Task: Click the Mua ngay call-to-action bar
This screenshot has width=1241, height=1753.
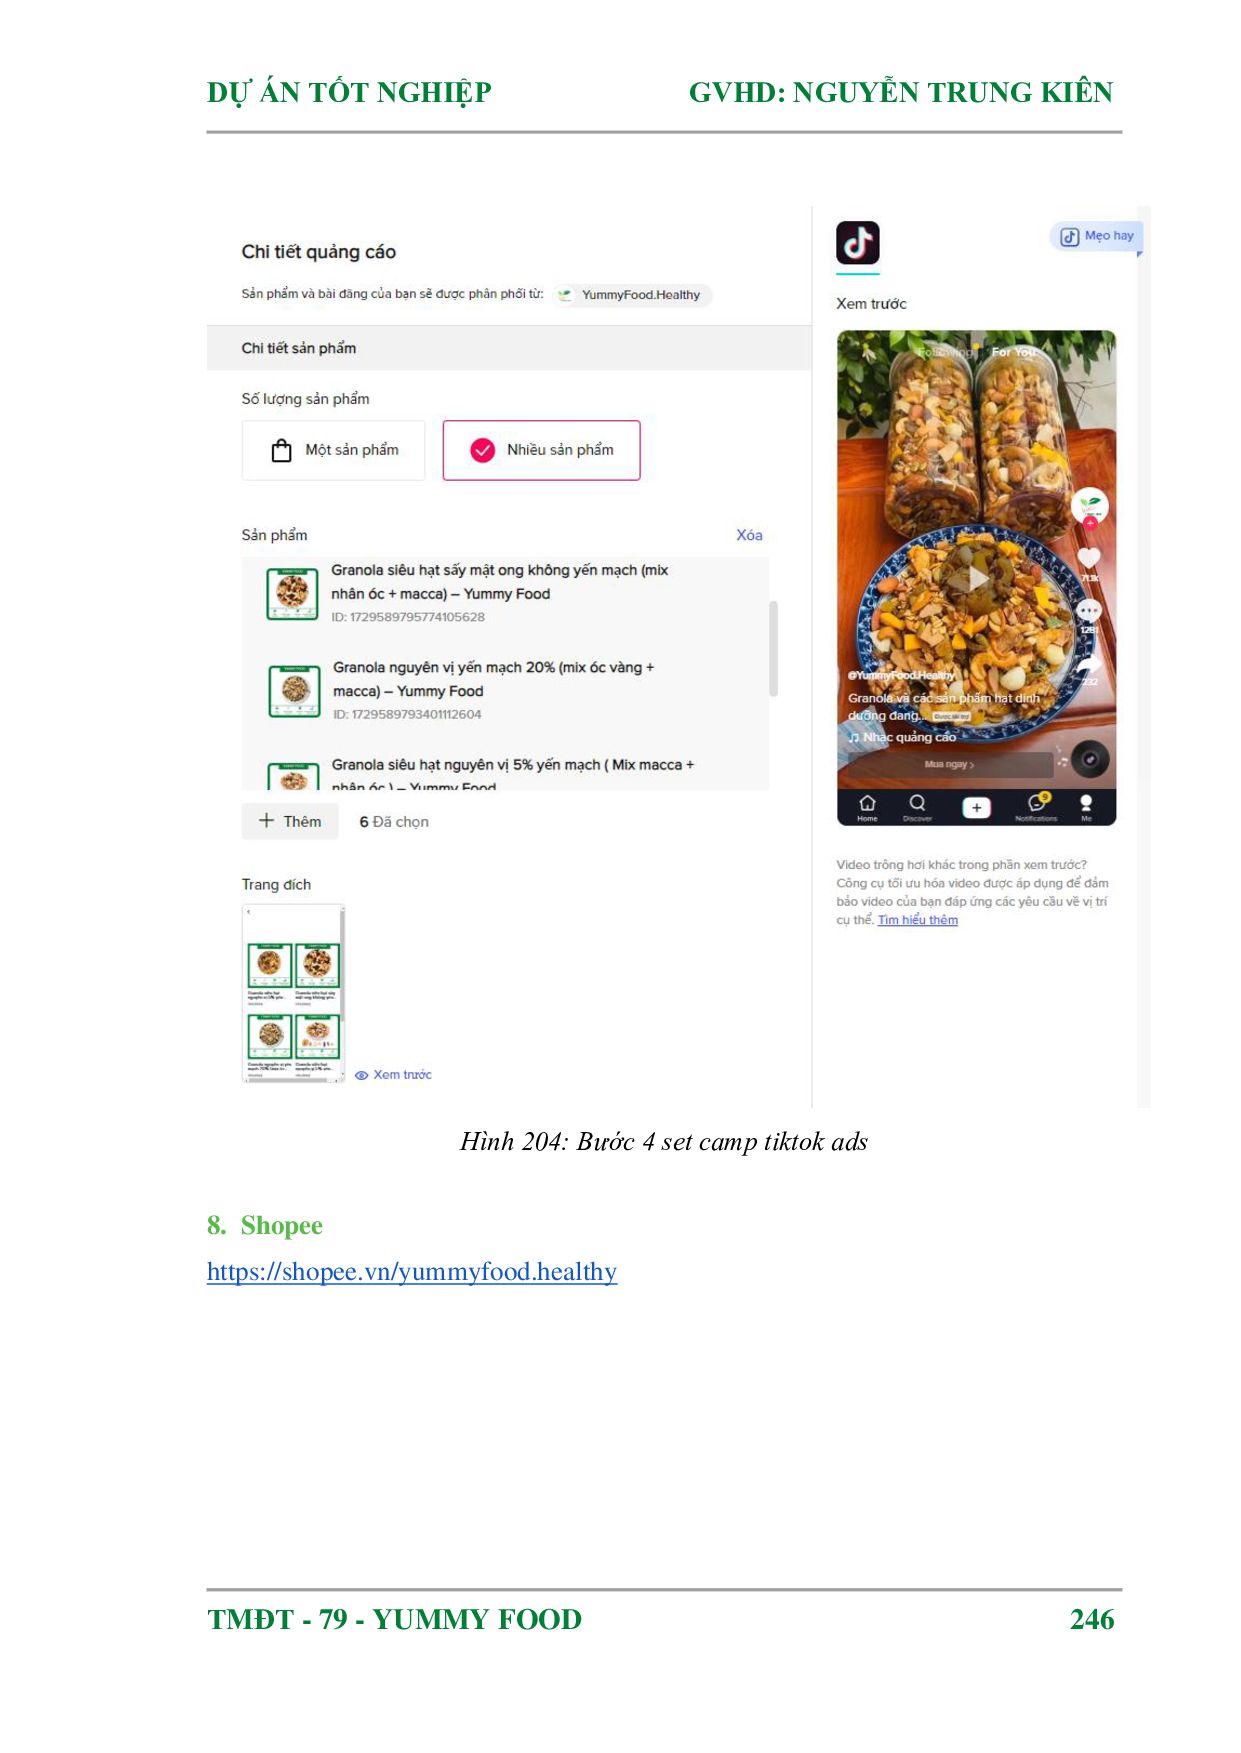Action: pyautogui.click(x=949, y=764)
